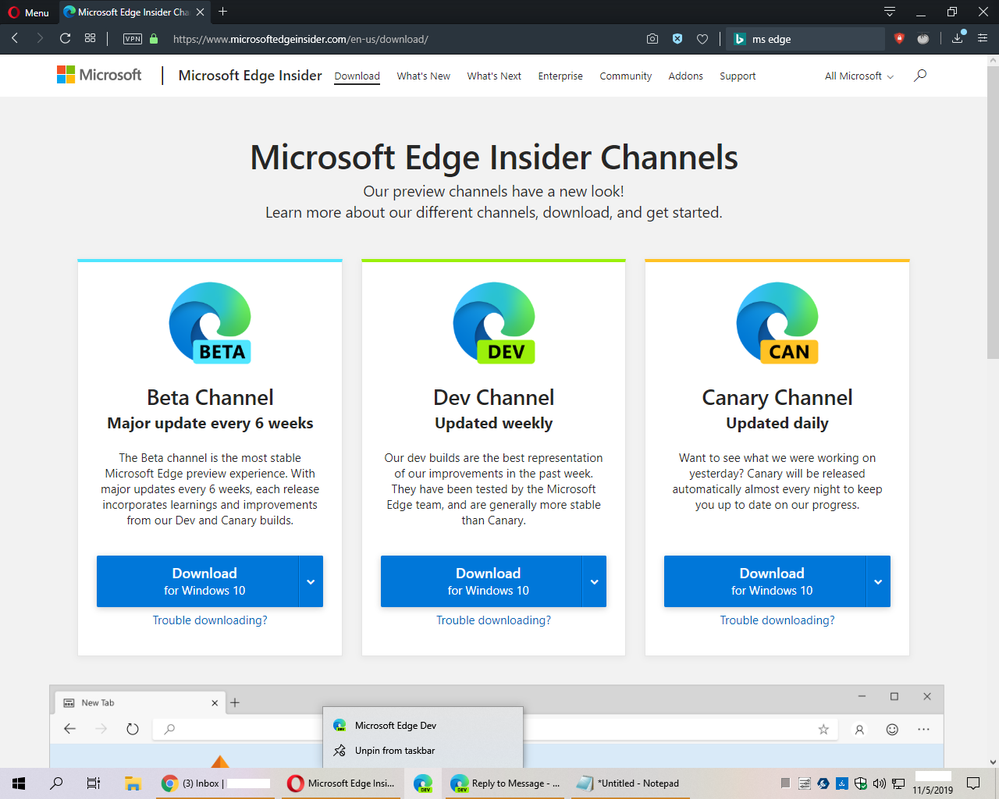Viewport: 999px width, 799px height.
Task: Take a snapshot with the camera icon
Action: click(x=652, y=39)
